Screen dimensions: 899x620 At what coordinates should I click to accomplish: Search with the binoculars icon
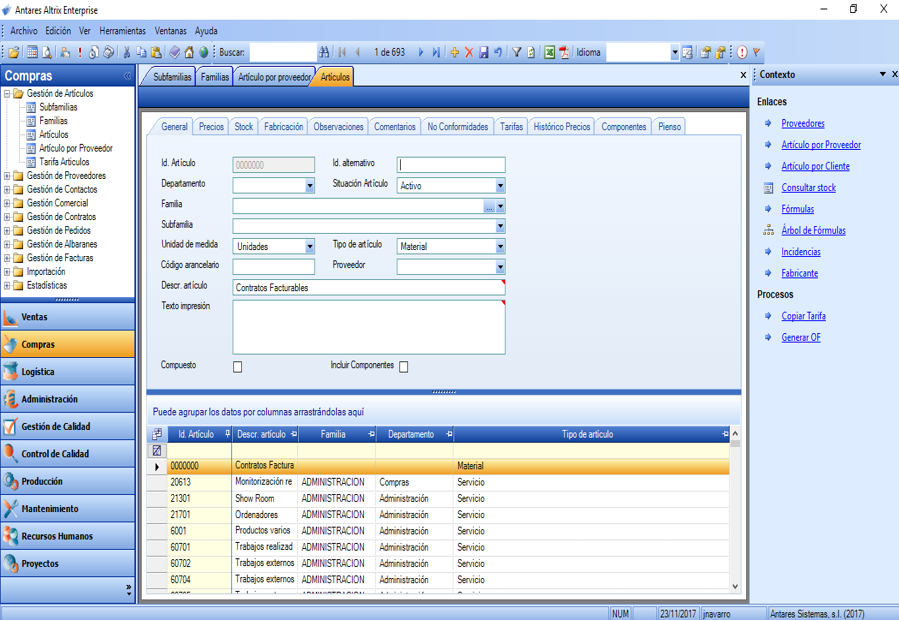325,52
